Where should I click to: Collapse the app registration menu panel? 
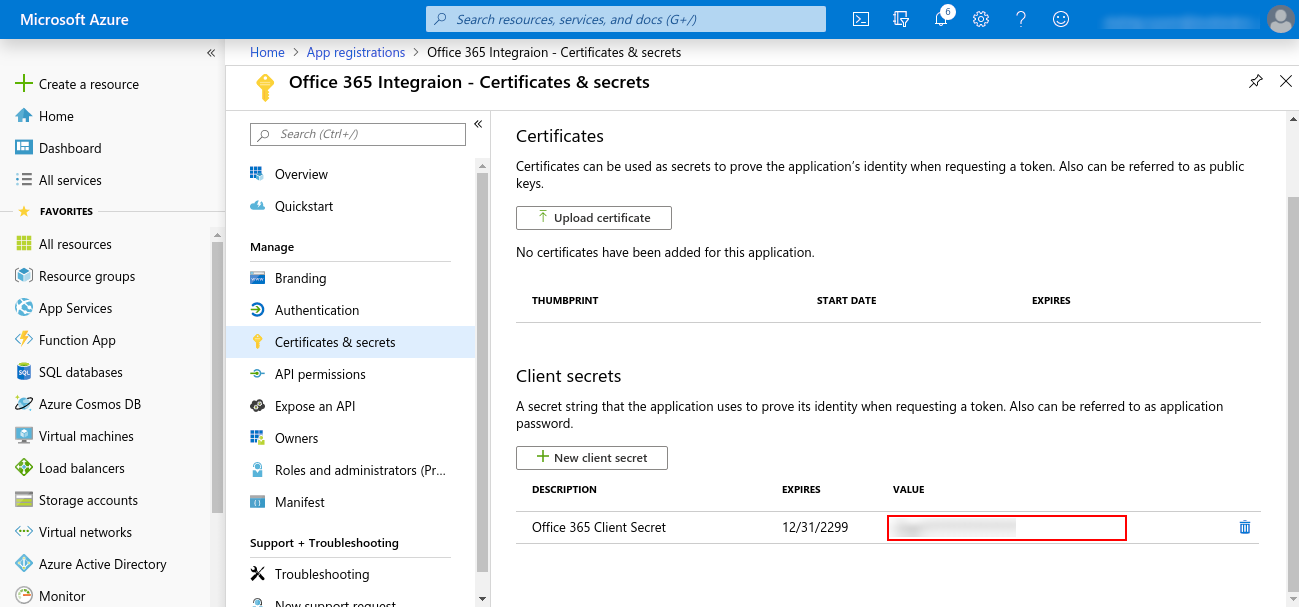[x=478, y=124]
